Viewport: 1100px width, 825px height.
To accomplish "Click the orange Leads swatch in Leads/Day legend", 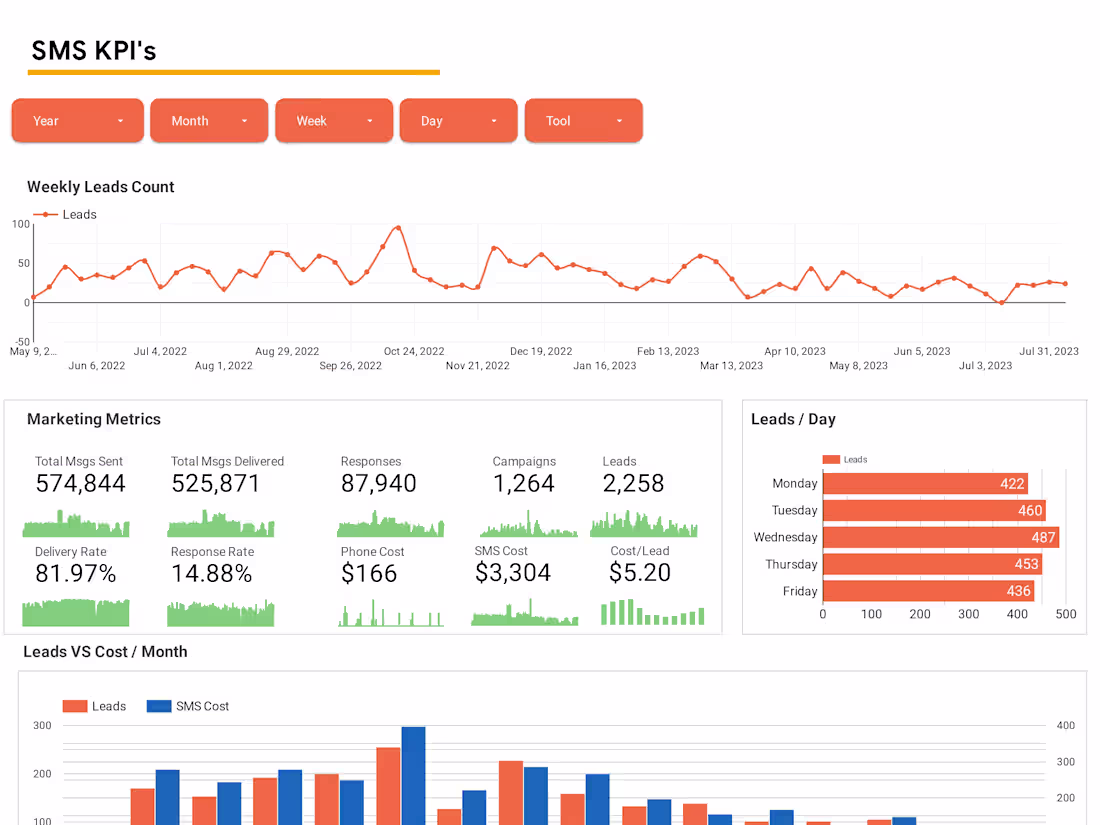I will click(831, 460).
